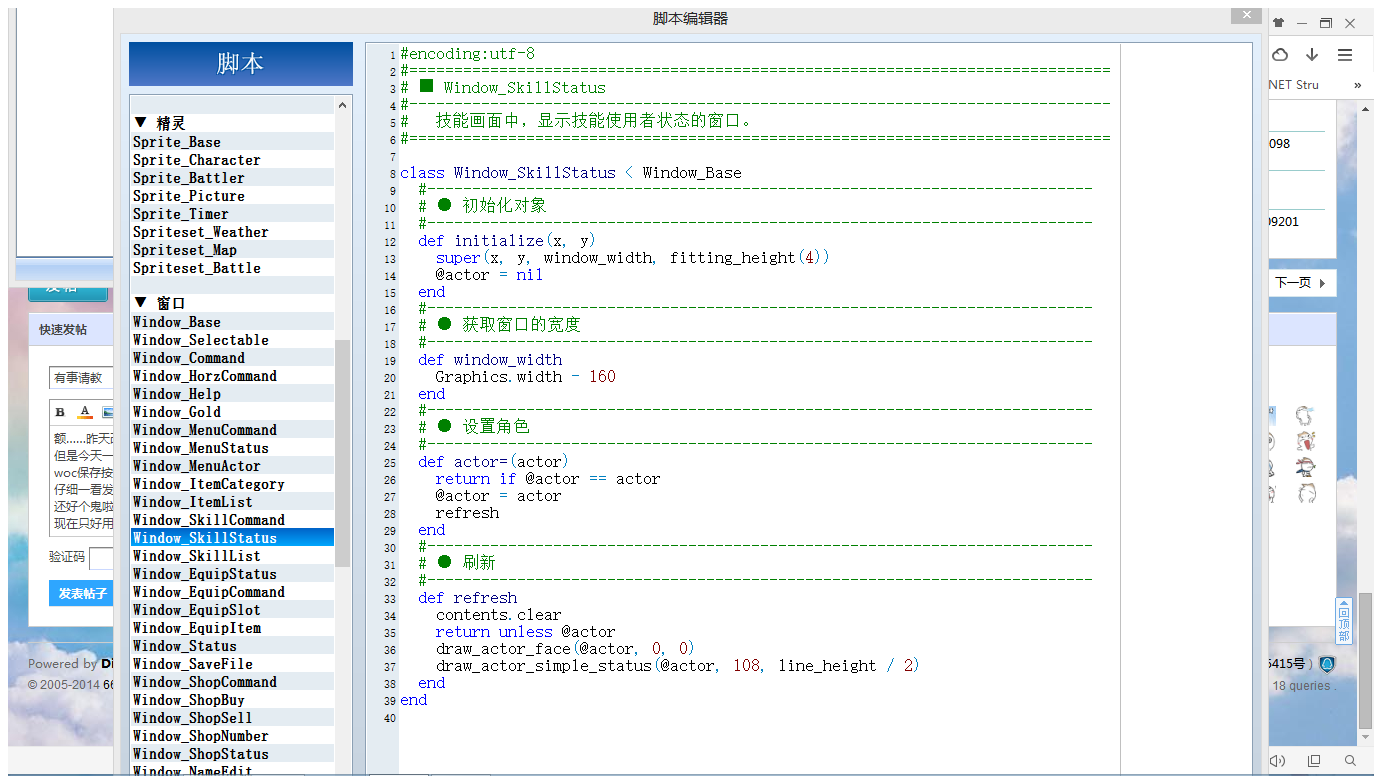This screenshot has height=784, width=1382.
Task: Select Window_SaveFile script entry
Action: tap(232, 664)
